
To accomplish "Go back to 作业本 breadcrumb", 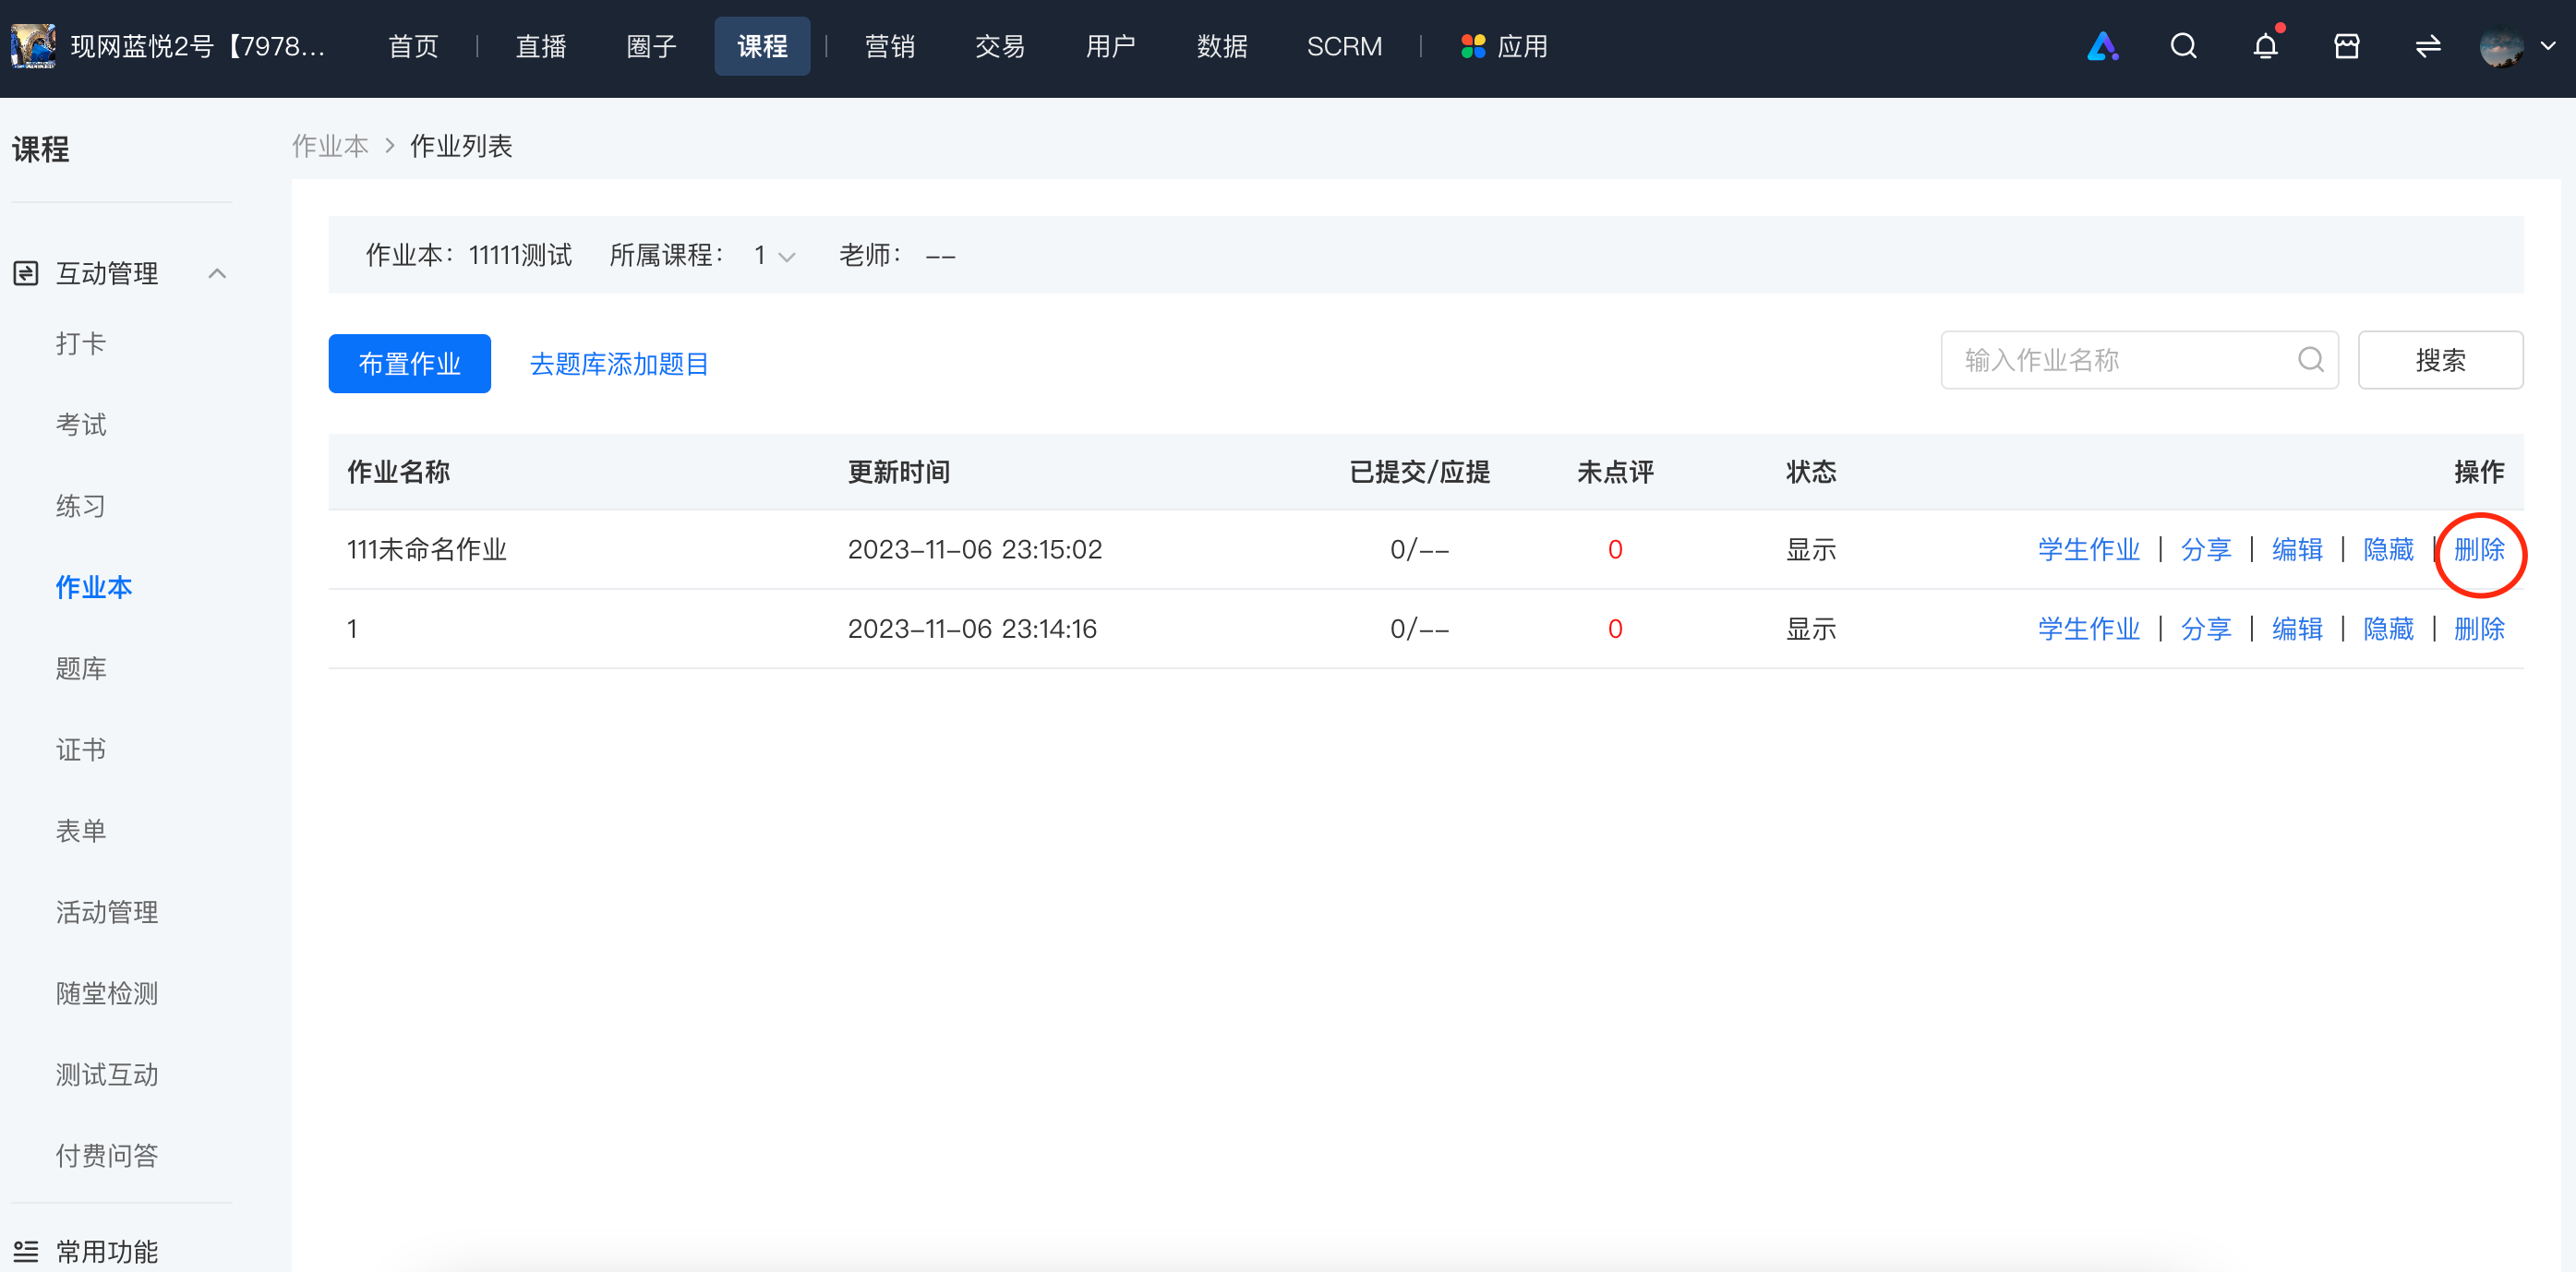I will point(330,147).
